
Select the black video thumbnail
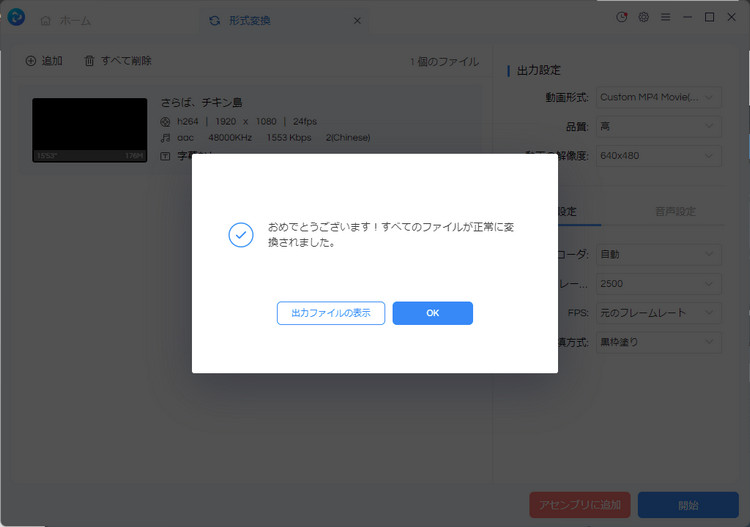coord(89,130)
